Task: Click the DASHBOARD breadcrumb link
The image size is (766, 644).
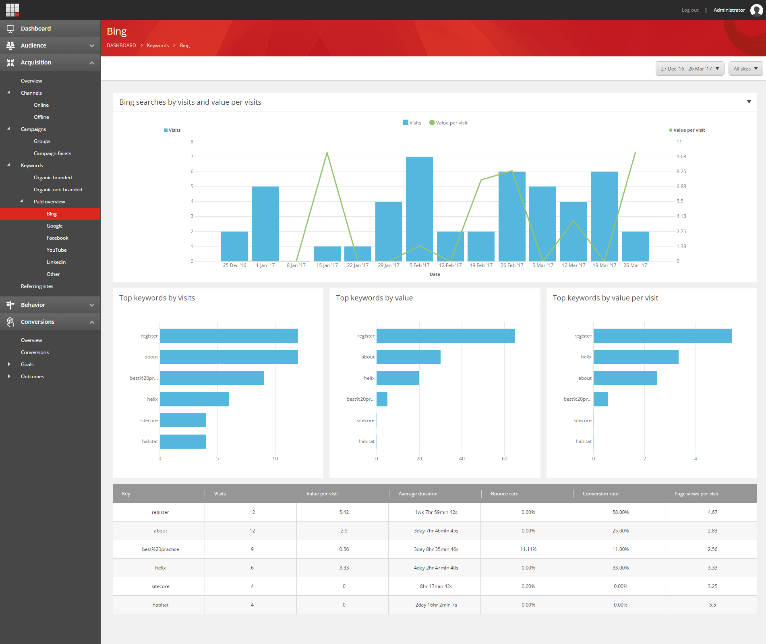Action: [x=121, y=45]
